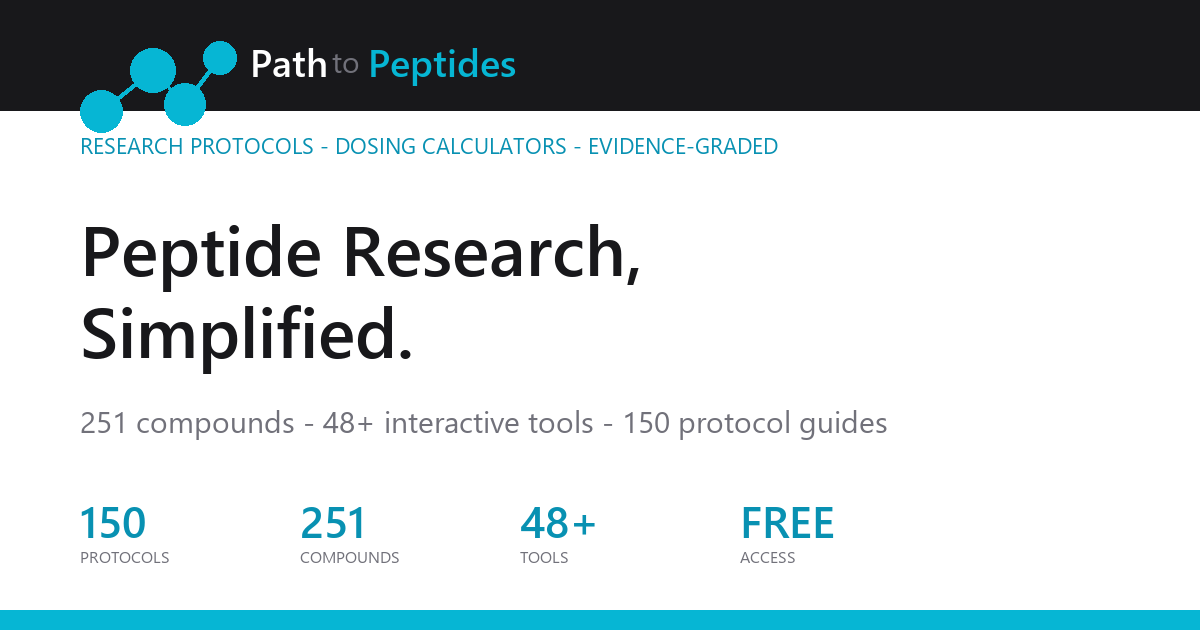Click the Path to Peptides molecule logo icon

pyautogui.click(x=158, y=87)
